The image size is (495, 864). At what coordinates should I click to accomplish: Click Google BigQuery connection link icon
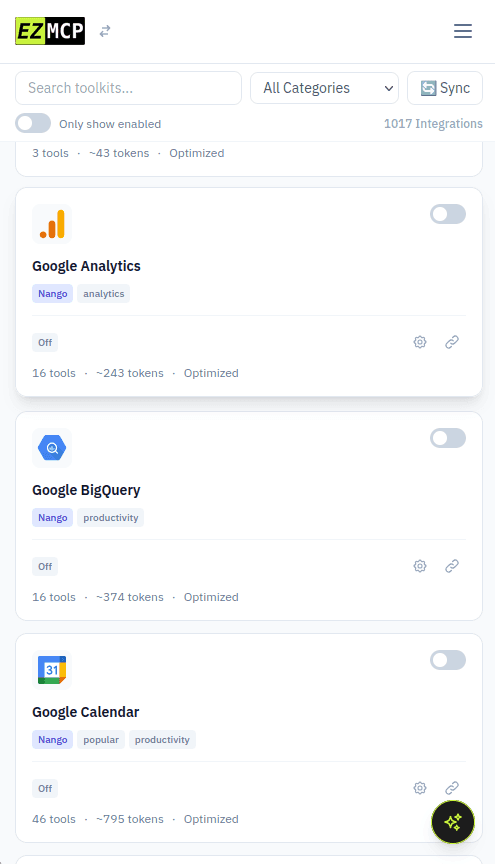point(452,566)
